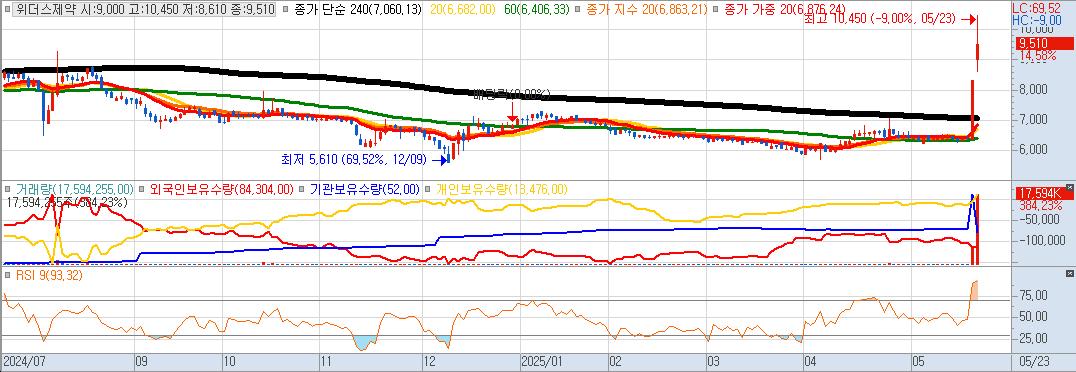The width and height of the screenshot is (1076, 372).
Task: Click the 7,000 price axis label
Action: pyautogui.click(x=1032, y=119)
